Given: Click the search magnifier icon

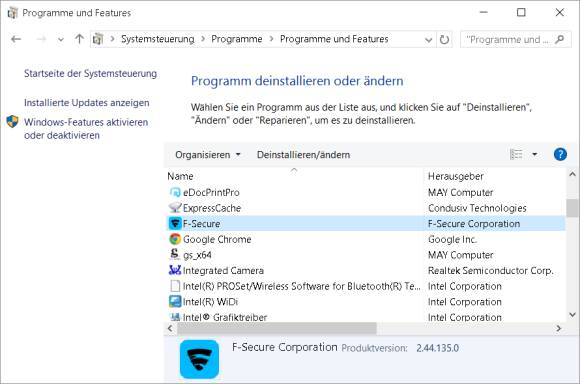Looking at the screenshot, I should click(560, 39).
